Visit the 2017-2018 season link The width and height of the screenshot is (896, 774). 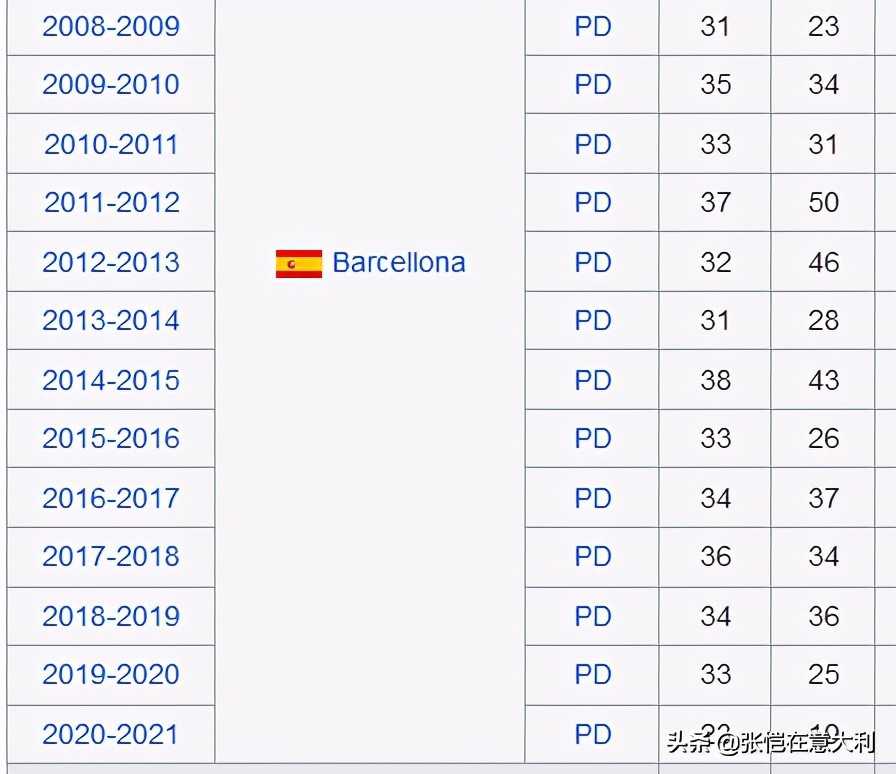(x=111, y=556)
